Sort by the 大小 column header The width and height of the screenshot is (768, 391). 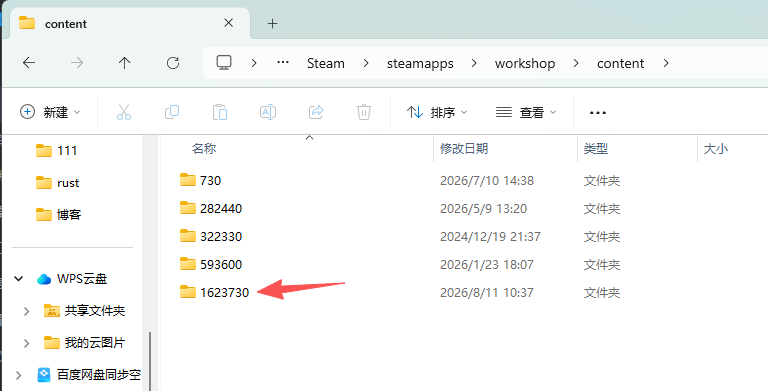point(716,148)
